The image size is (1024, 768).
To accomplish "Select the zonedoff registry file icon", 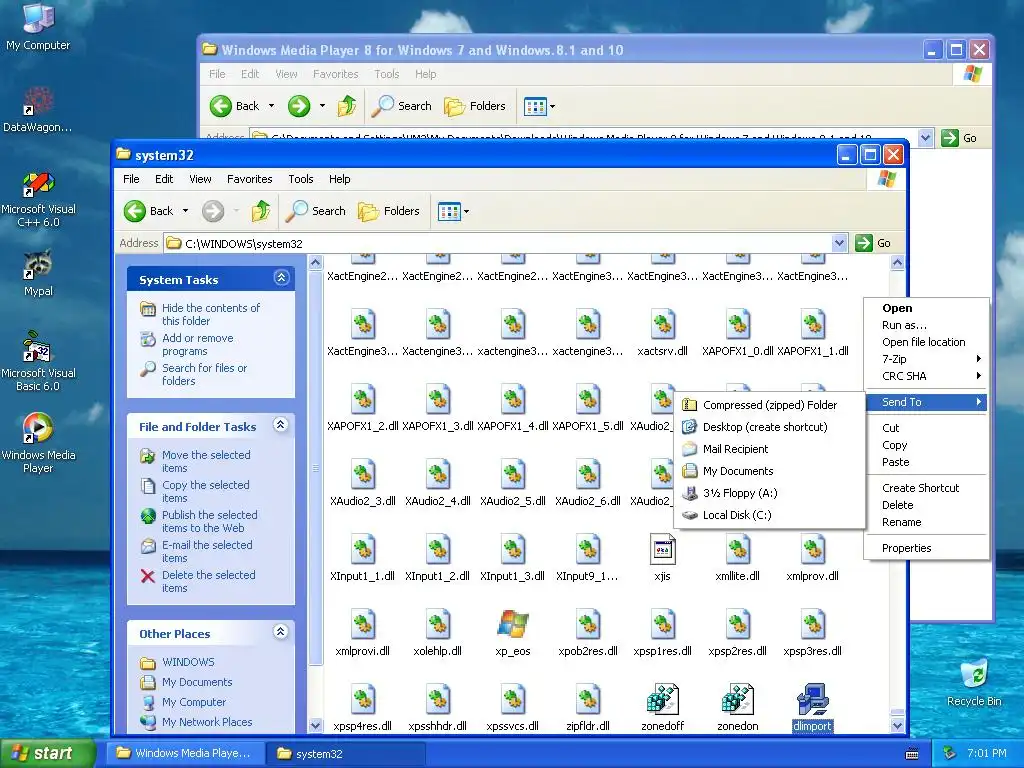I will pos(662,699).
